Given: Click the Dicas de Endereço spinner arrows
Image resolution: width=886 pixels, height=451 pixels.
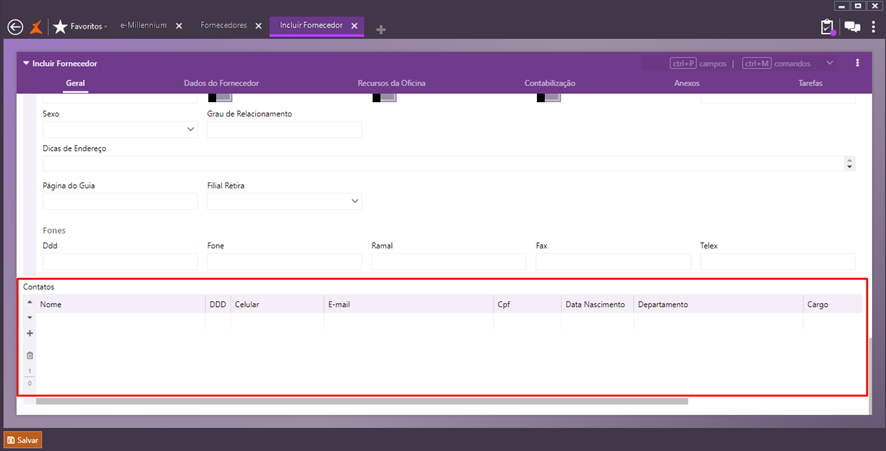Looking at the screenshot, I should [x=849, y=163].
